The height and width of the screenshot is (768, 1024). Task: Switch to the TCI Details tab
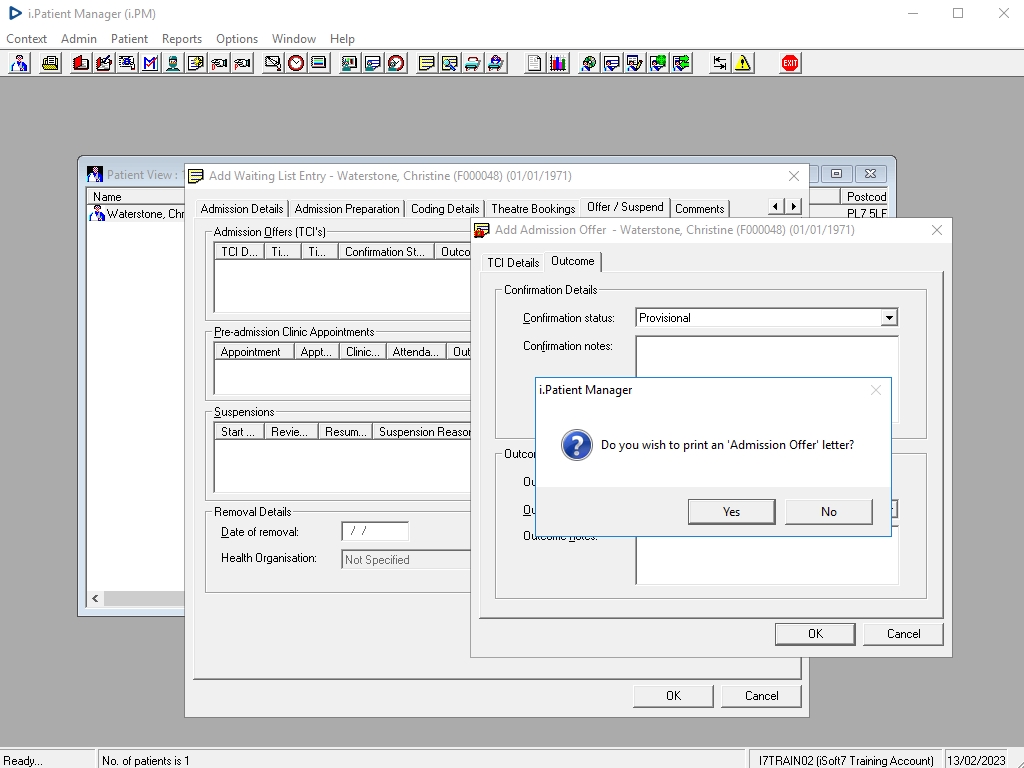513,263
